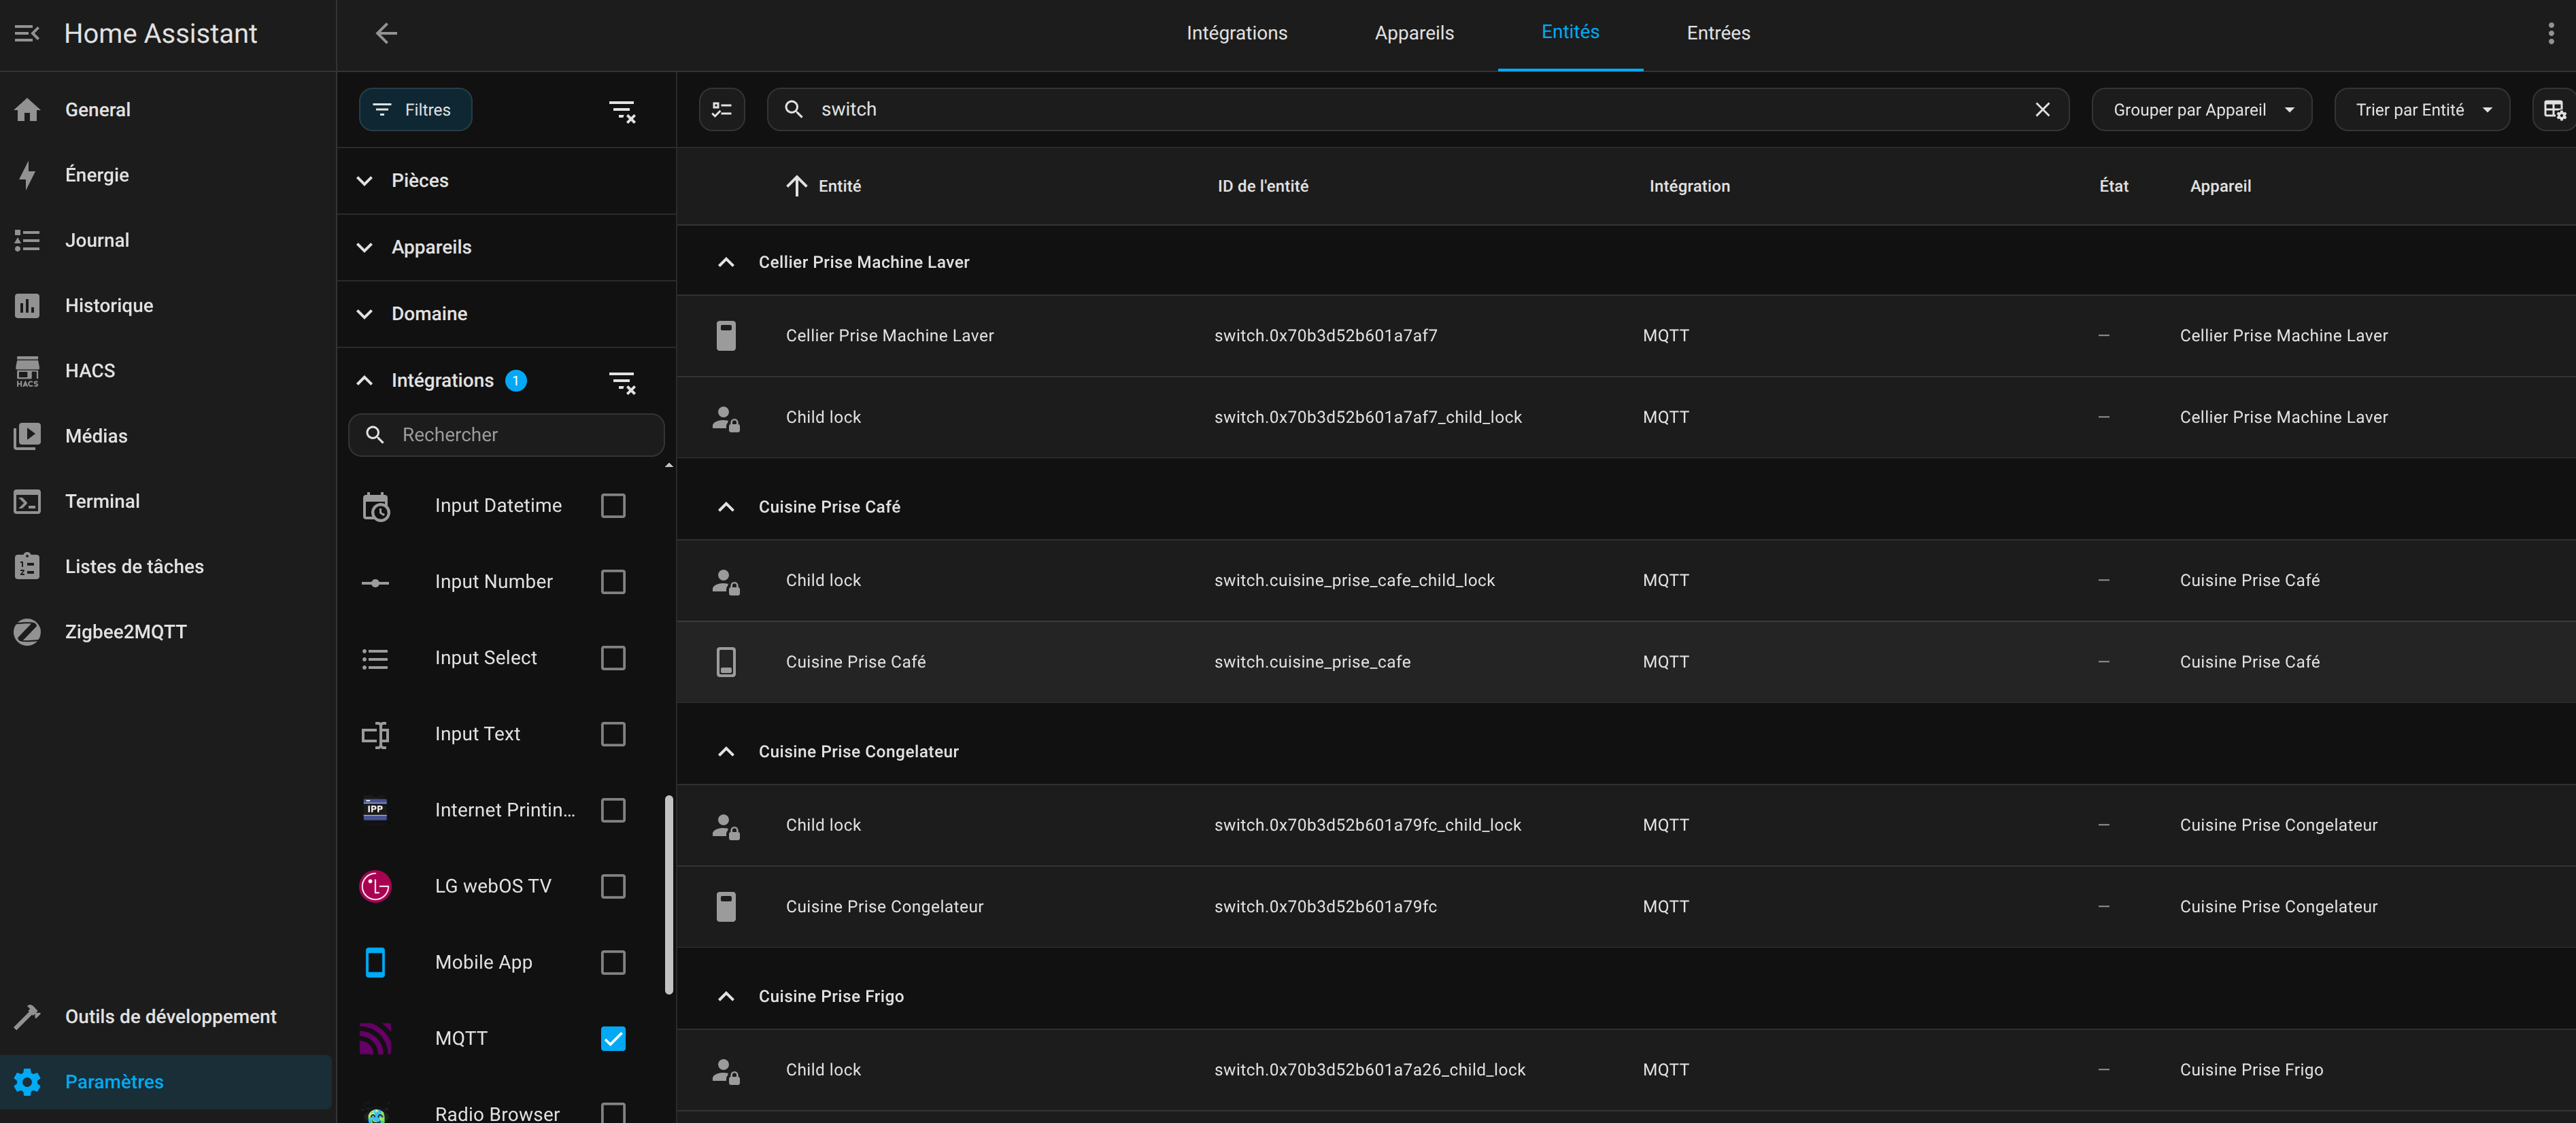
Task: Check the Mobile App filter
Action: (x=613, y=962)
